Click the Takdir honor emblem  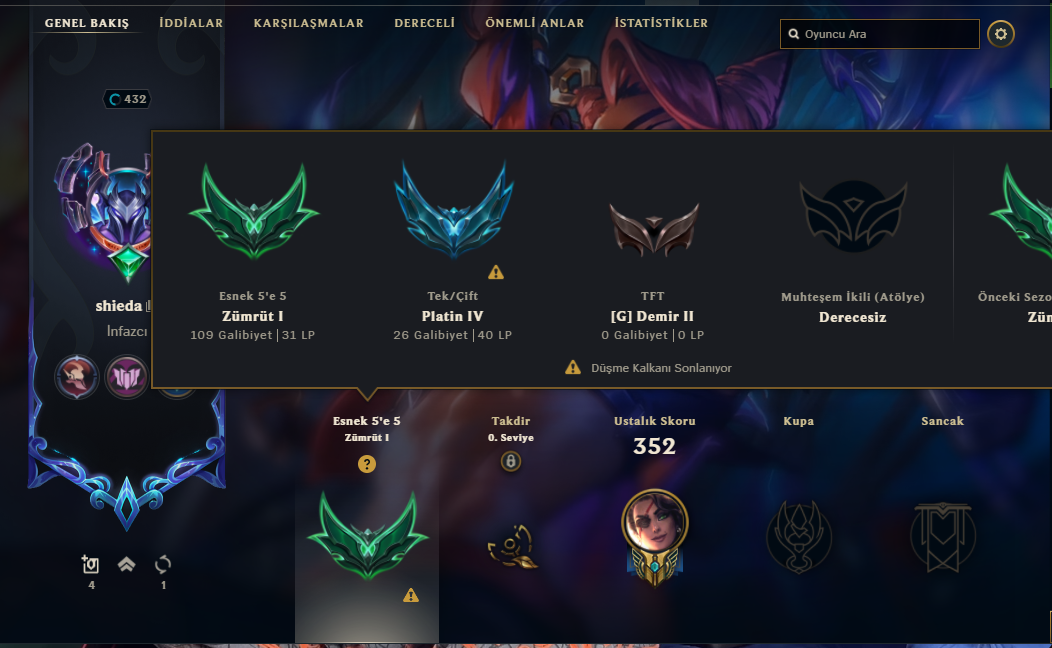tap(512, 546)
